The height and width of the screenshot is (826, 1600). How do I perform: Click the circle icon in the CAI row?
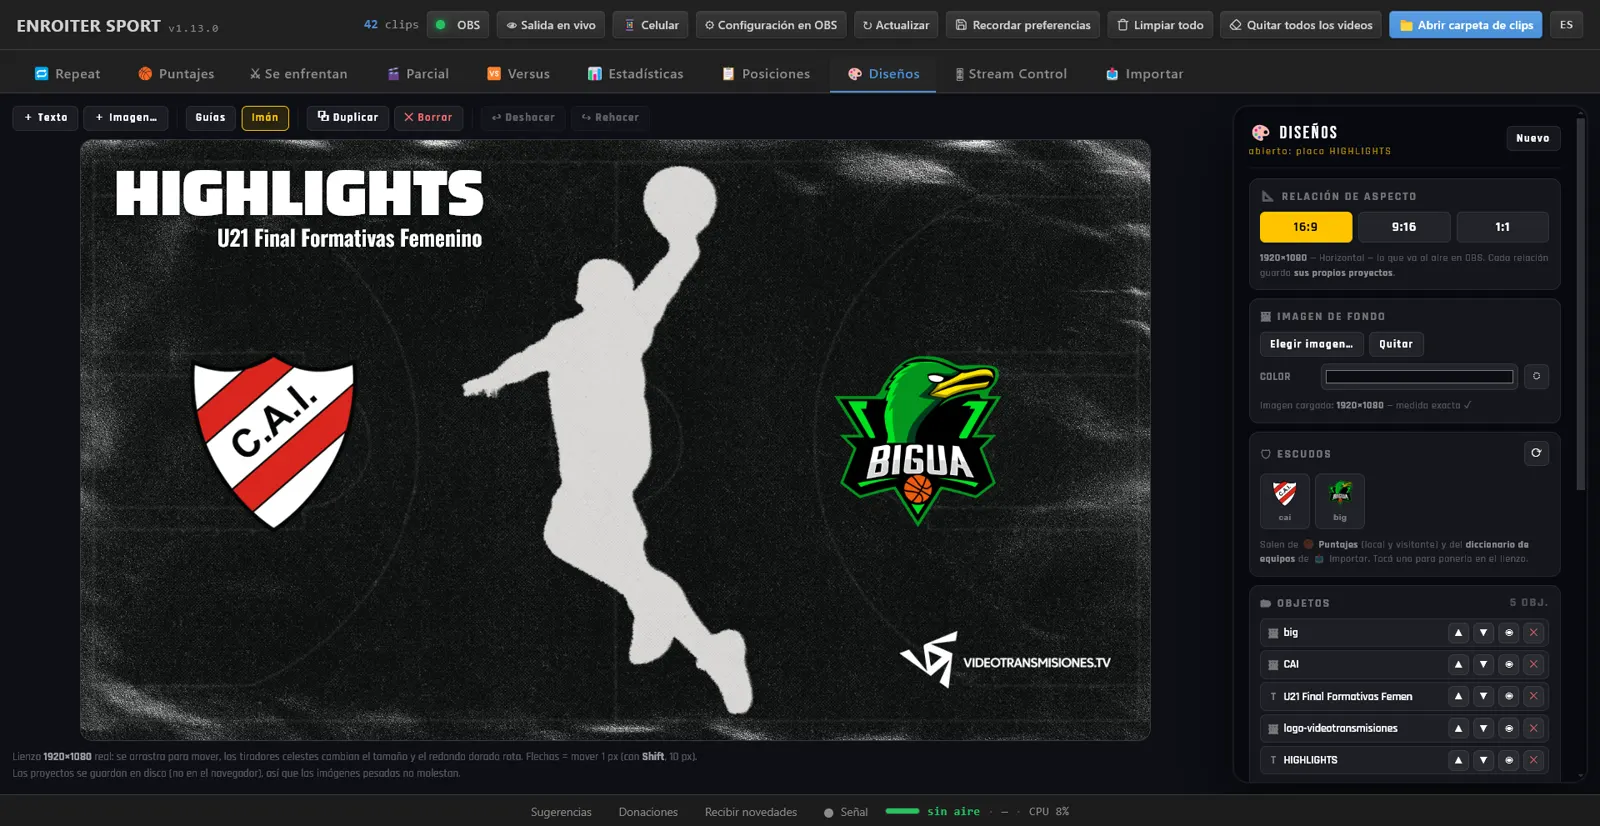tap(1508, 665)
